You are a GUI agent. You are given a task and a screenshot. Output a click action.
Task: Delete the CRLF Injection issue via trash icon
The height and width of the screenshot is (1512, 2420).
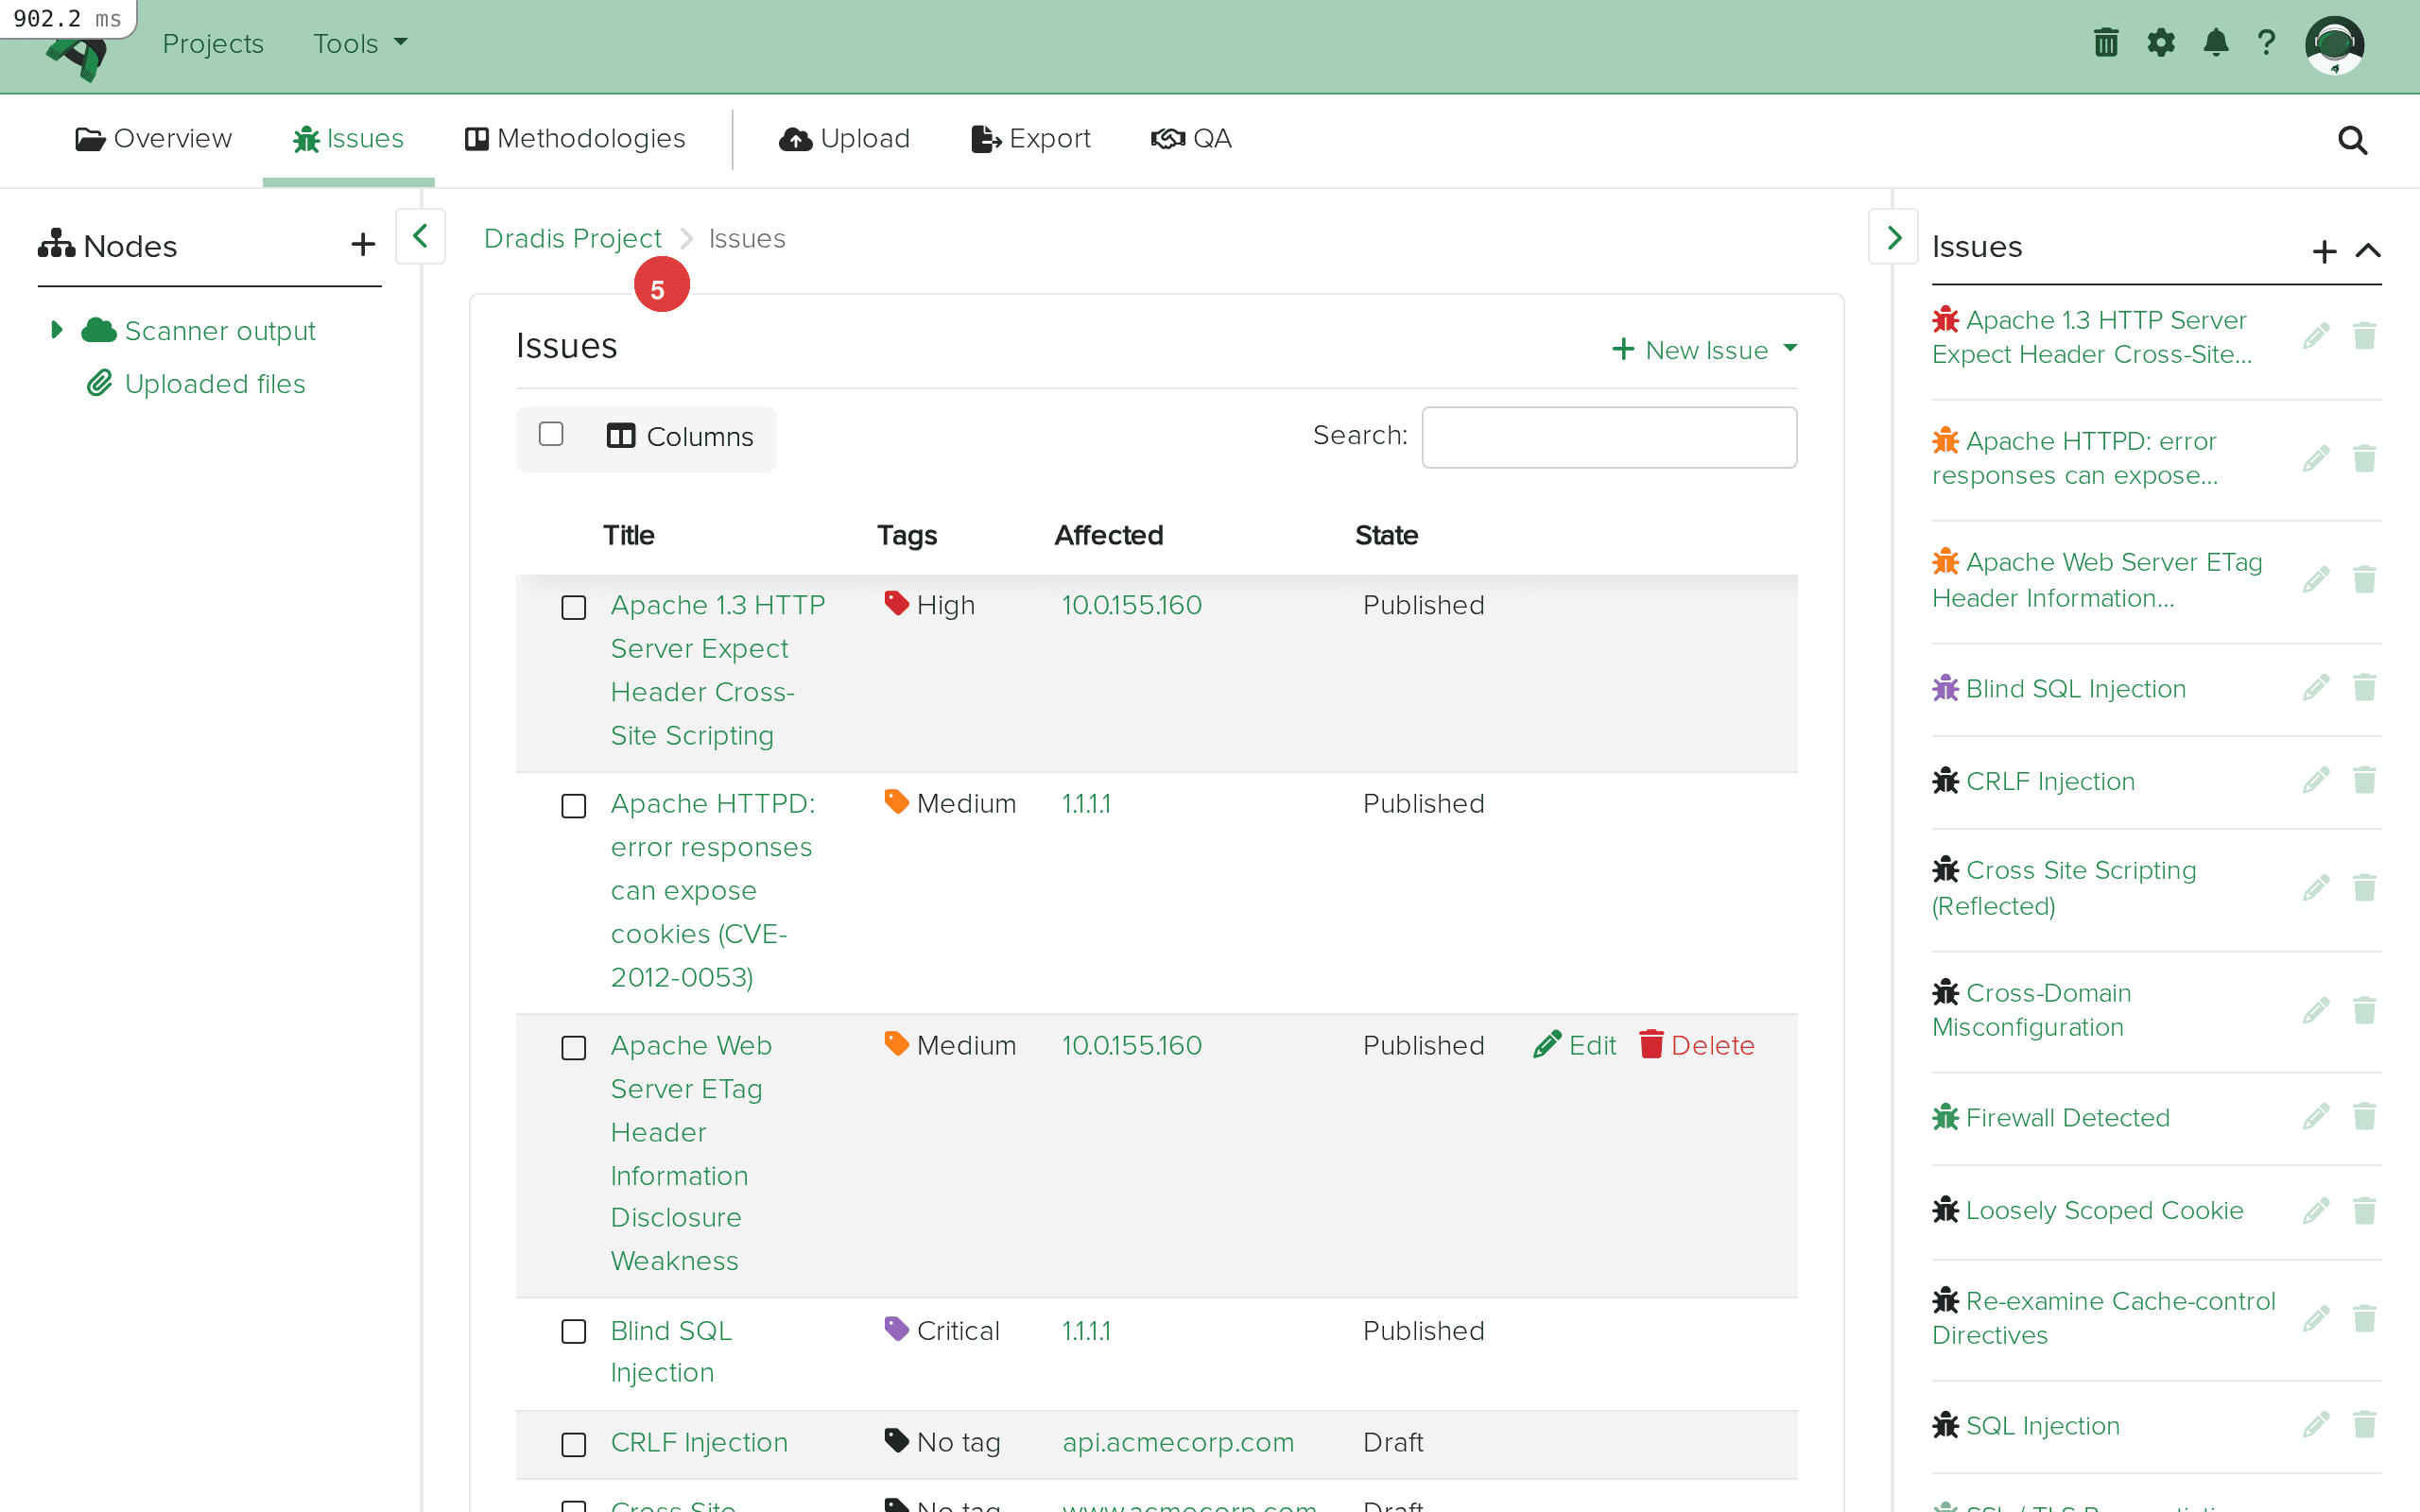pos(2365,780)
